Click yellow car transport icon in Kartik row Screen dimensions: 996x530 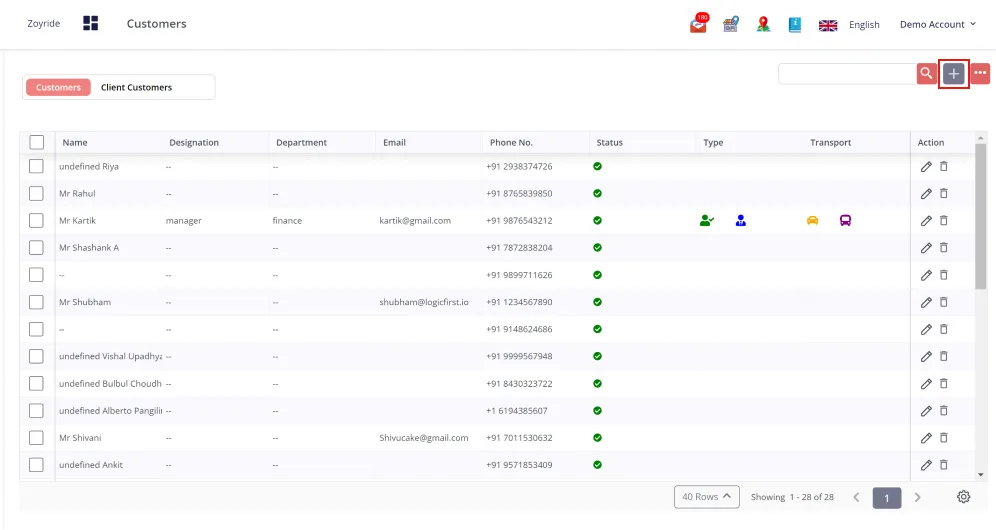click(812, 221)
